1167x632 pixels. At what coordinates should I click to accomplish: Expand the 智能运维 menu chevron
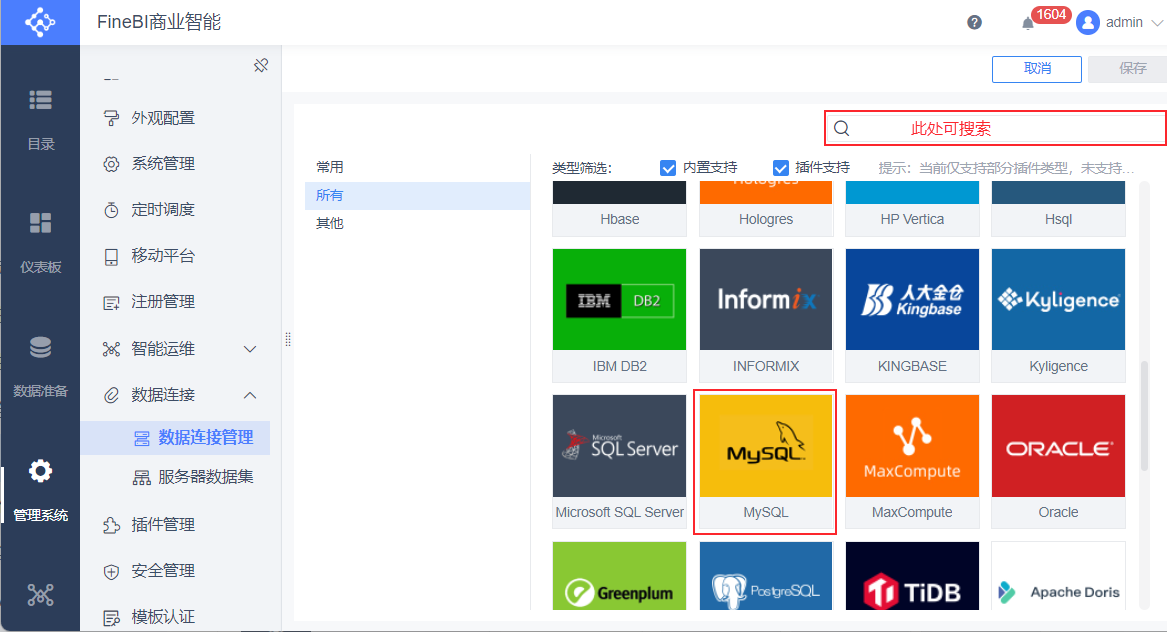pyautogui.click(x=250, y=348)
